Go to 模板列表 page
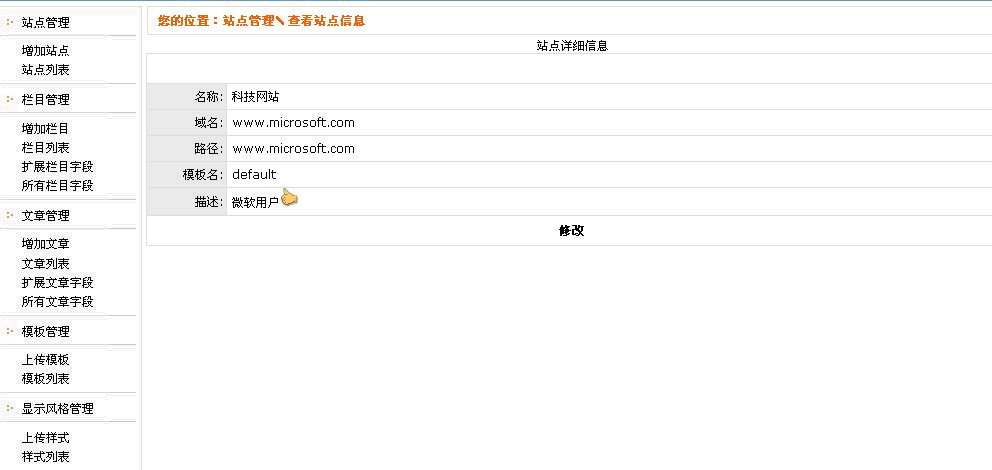Screen dimensions: 992x470 [46, 379]
